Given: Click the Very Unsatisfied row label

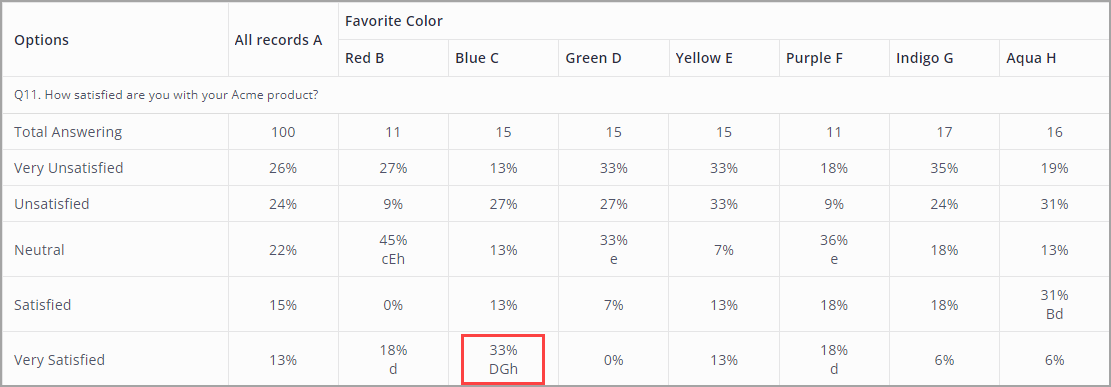Looking at the screenshot, I should tap(69, 168).
